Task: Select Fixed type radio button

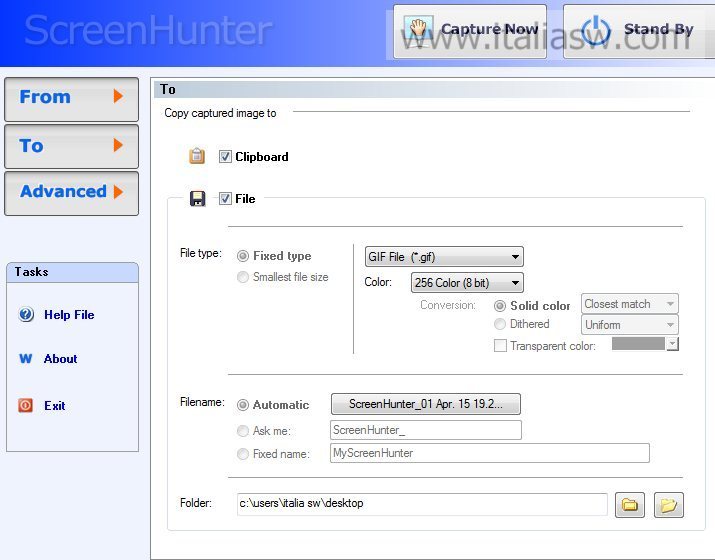Action: [243, 256]
